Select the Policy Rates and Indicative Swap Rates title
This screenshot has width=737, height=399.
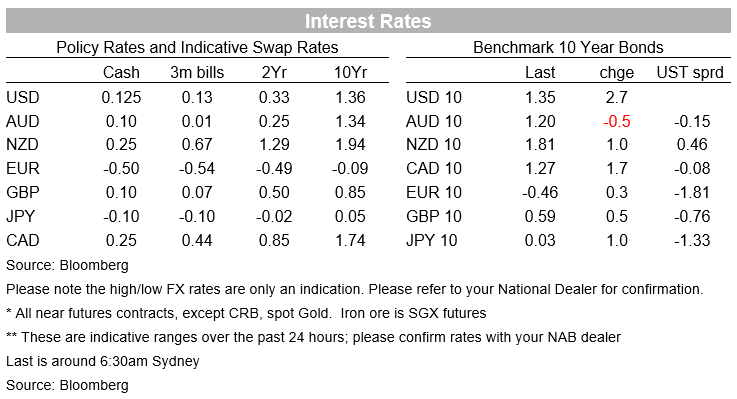pos(197,47)
